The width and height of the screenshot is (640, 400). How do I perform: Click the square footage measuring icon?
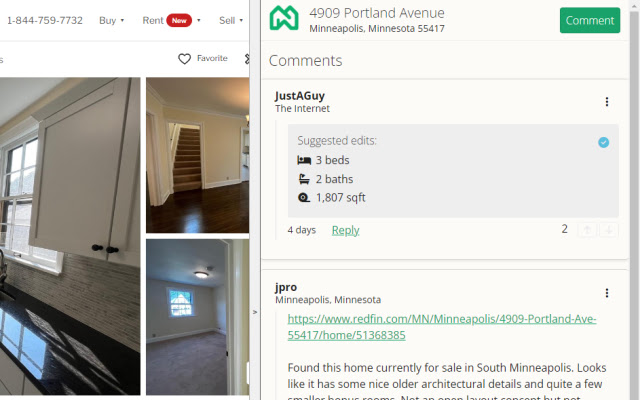point(304,198)
